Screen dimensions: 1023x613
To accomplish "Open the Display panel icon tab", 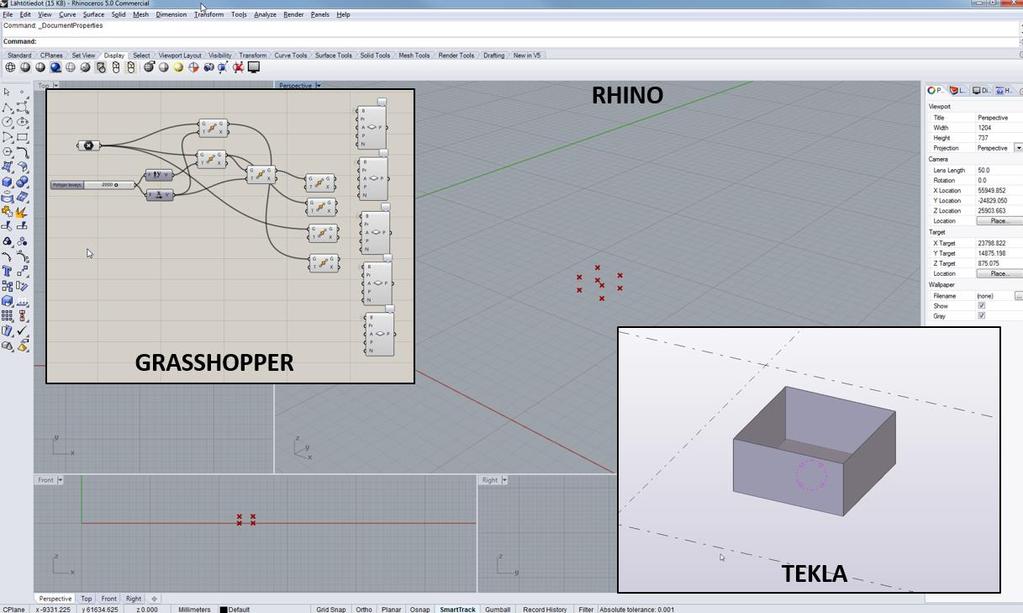I will pos(981,91).
